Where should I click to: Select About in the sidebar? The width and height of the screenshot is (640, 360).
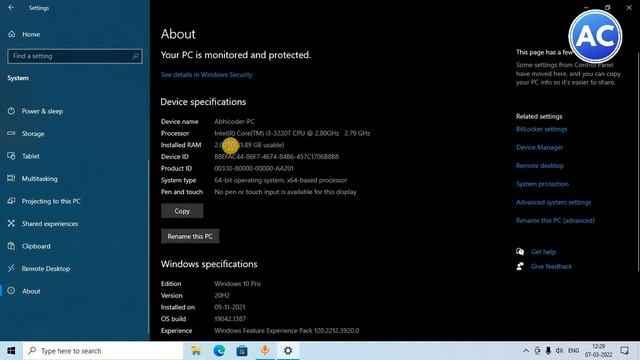[x=31, y=291]
